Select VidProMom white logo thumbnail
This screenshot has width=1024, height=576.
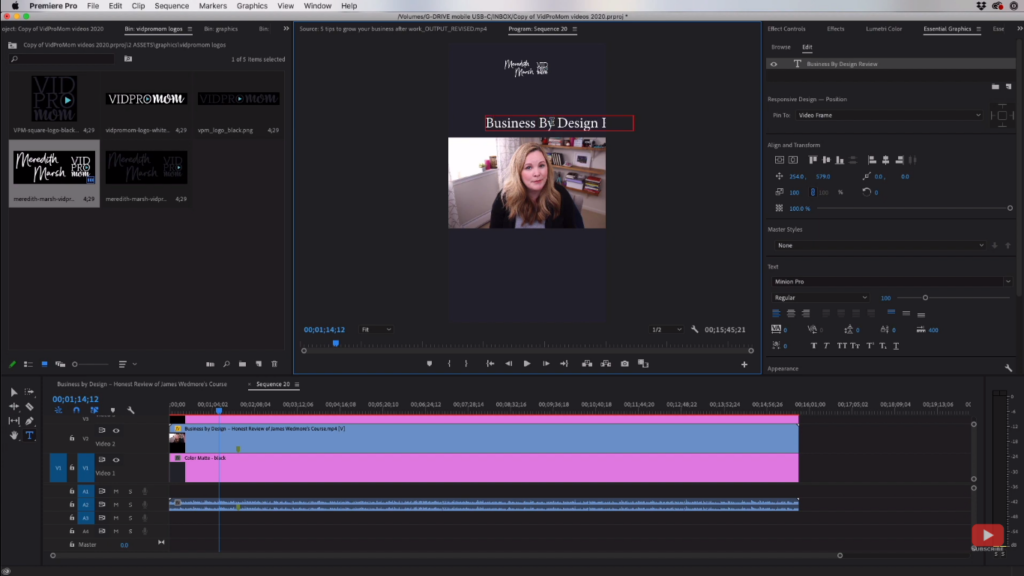pos(146,99)
